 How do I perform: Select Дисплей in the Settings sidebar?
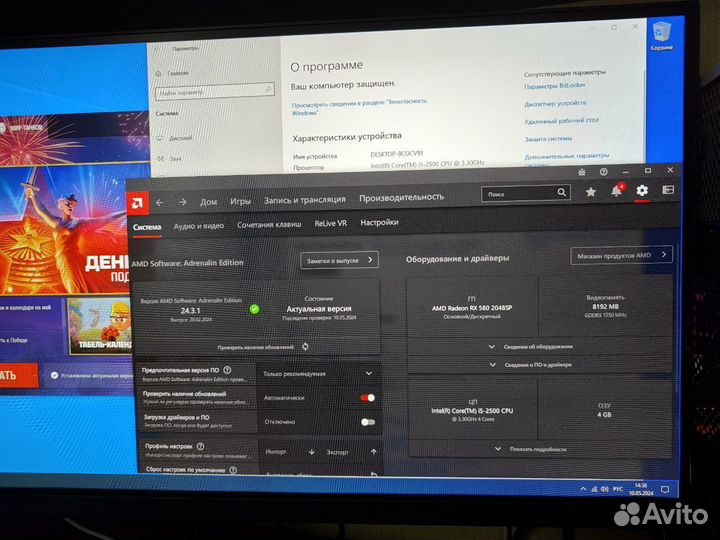180,138
